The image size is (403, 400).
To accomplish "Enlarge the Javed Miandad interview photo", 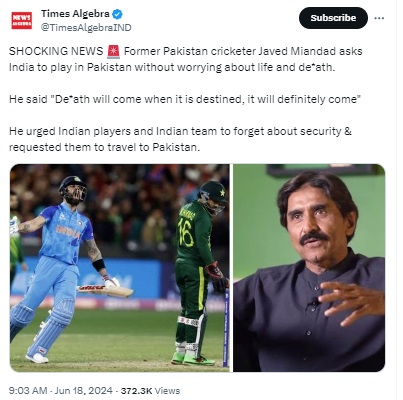I will click(309, 268).
